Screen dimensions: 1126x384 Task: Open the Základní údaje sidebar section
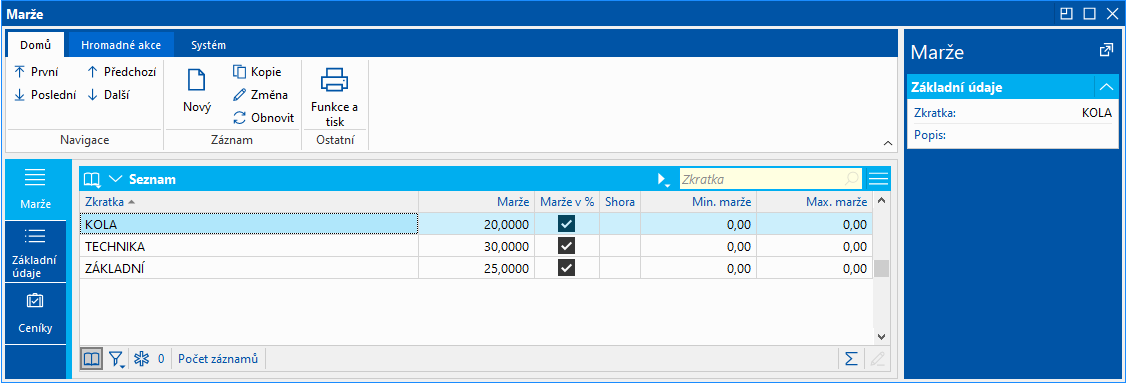pos(35,252)
